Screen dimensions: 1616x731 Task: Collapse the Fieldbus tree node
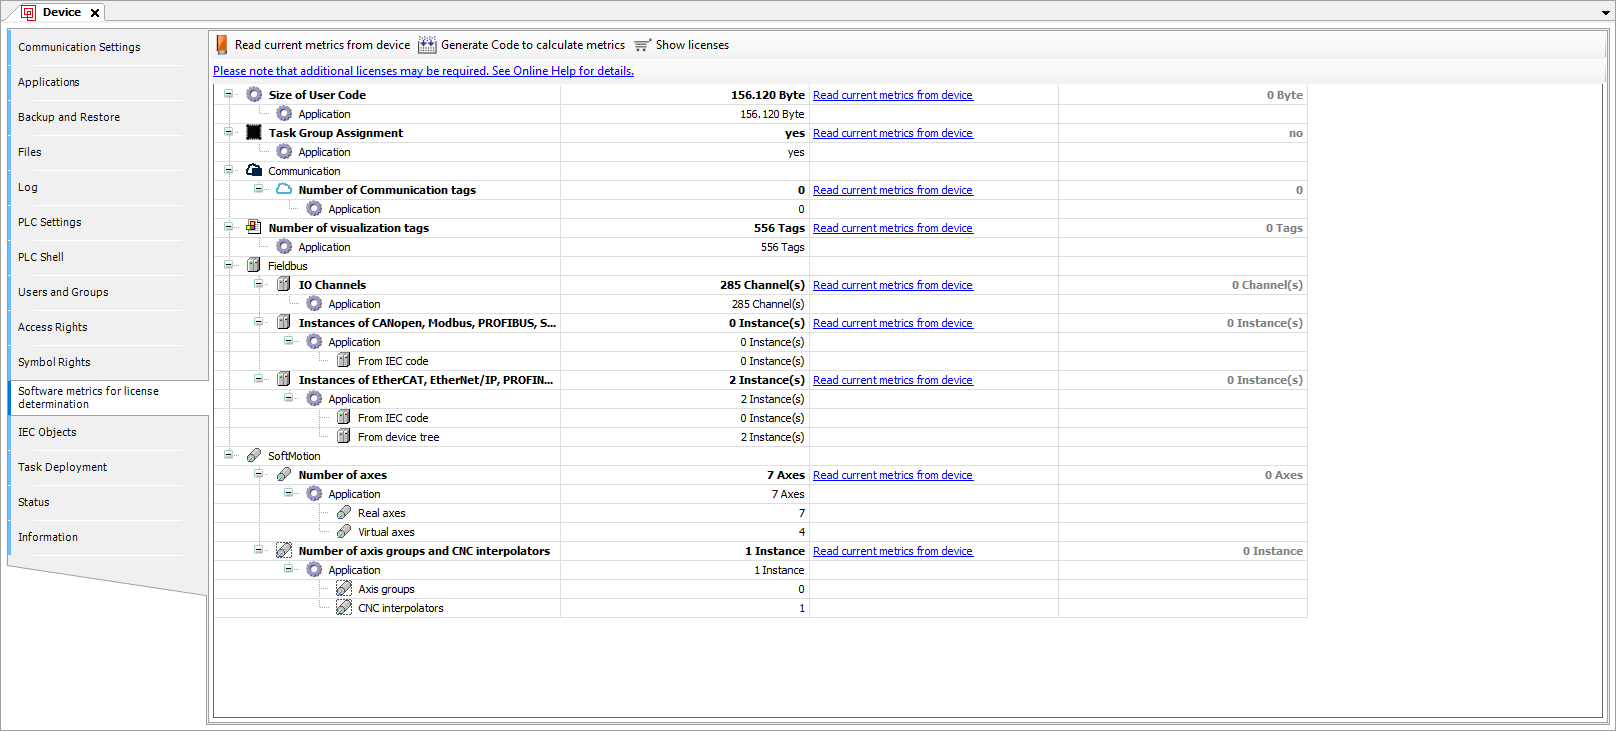pyautogui.click(x=228, y=265)
